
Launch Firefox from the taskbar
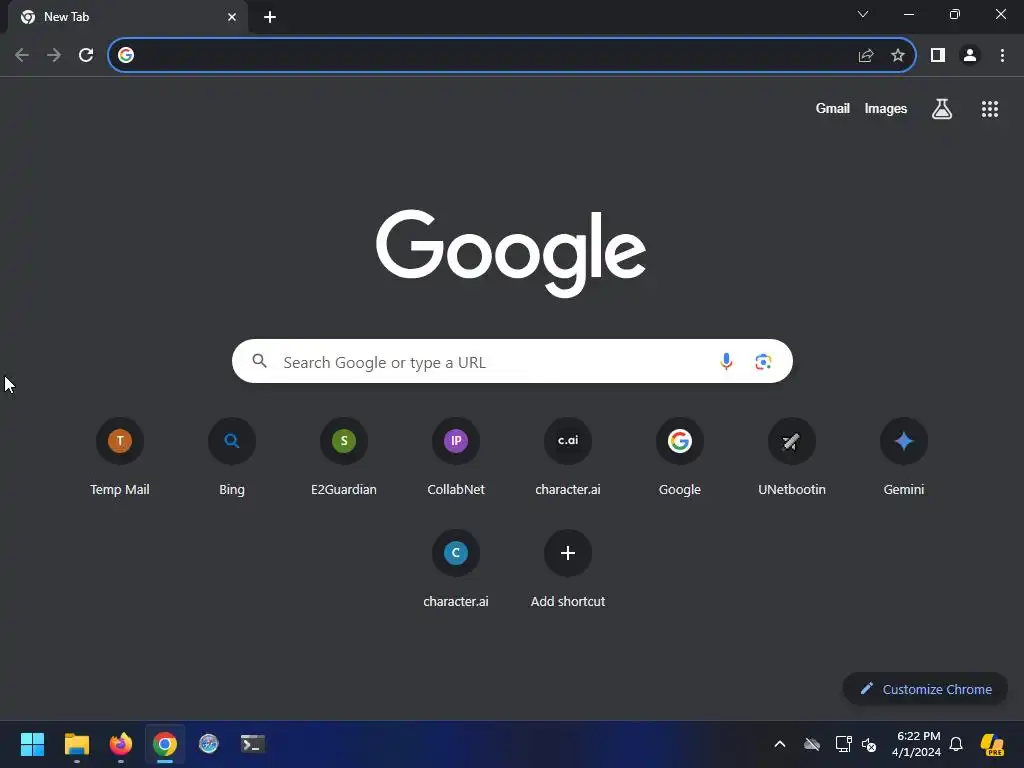121,744
